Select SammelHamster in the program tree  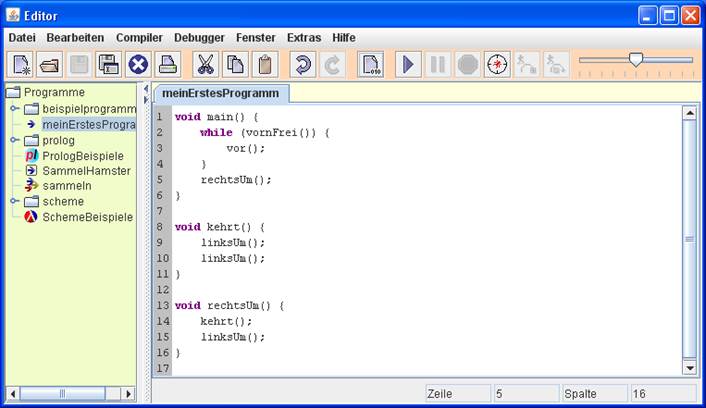pyautogui.click(x=86, y=171)
